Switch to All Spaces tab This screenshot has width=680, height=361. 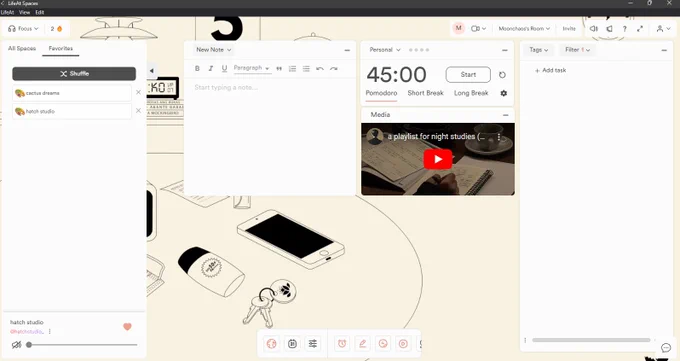pos(22,48)
